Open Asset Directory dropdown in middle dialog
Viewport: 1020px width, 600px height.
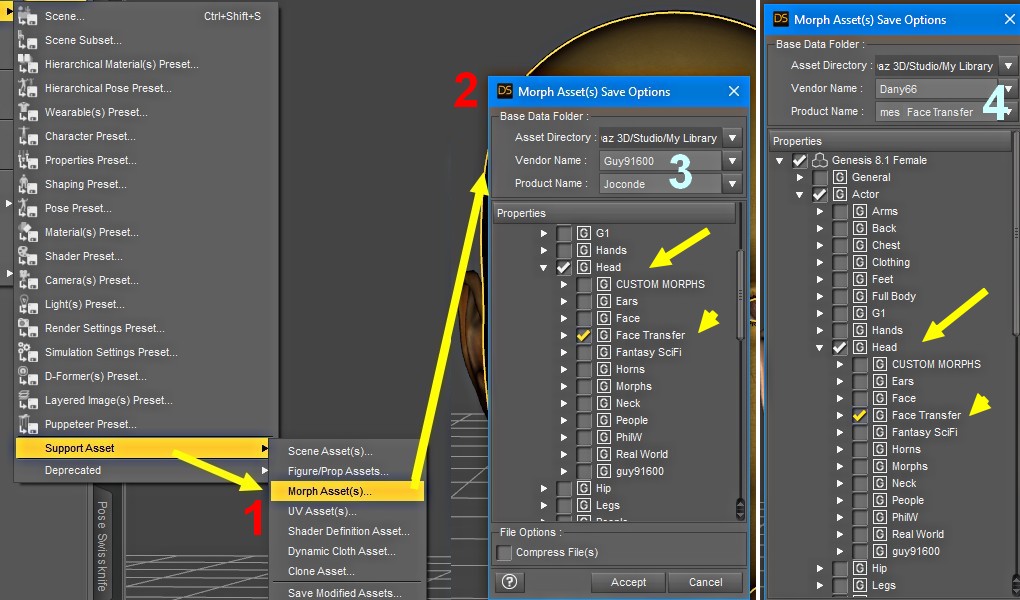click(x=732, y=138)
